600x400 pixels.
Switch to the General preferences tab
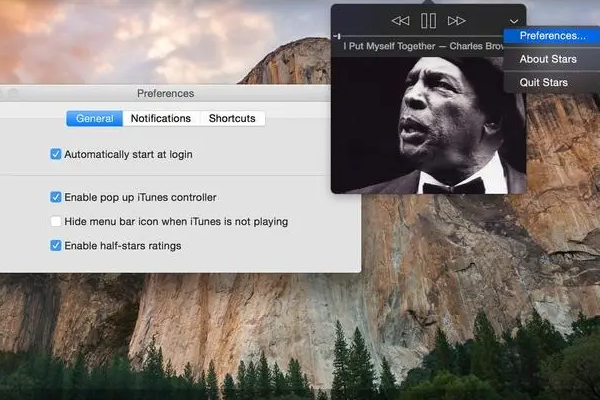point(94,118)
